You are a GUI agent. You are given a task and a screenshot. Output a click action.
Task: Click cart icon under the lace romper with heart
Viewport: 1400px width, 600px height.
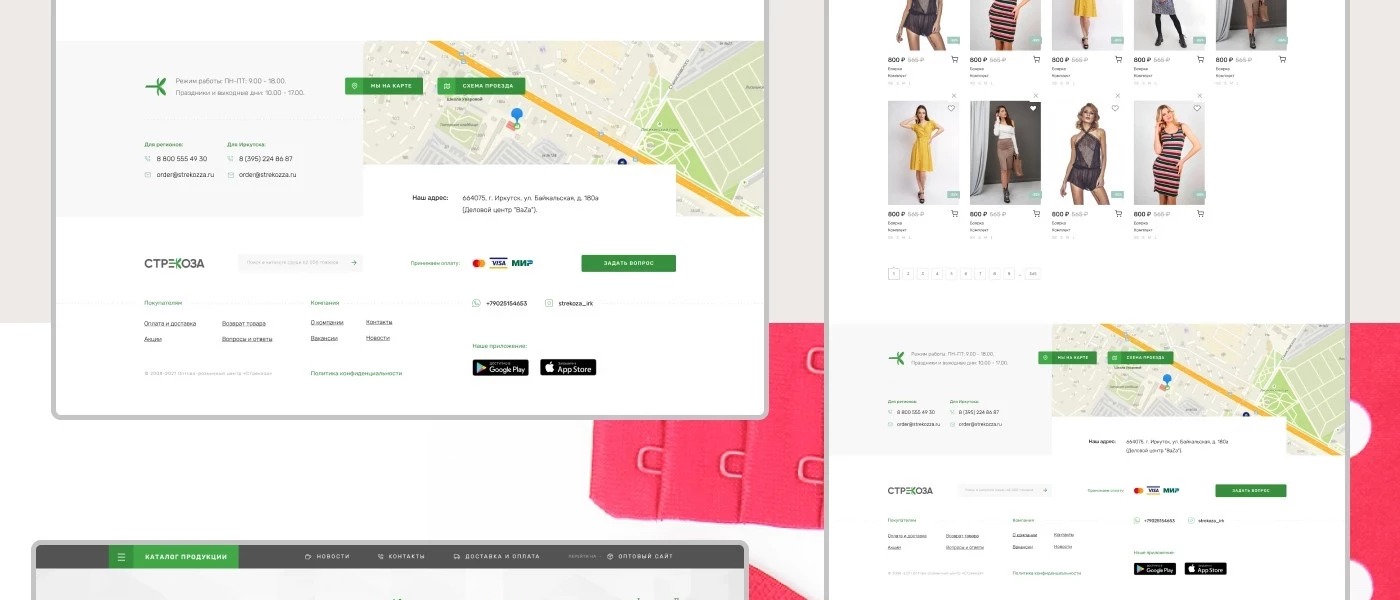tap(1117, 214)
